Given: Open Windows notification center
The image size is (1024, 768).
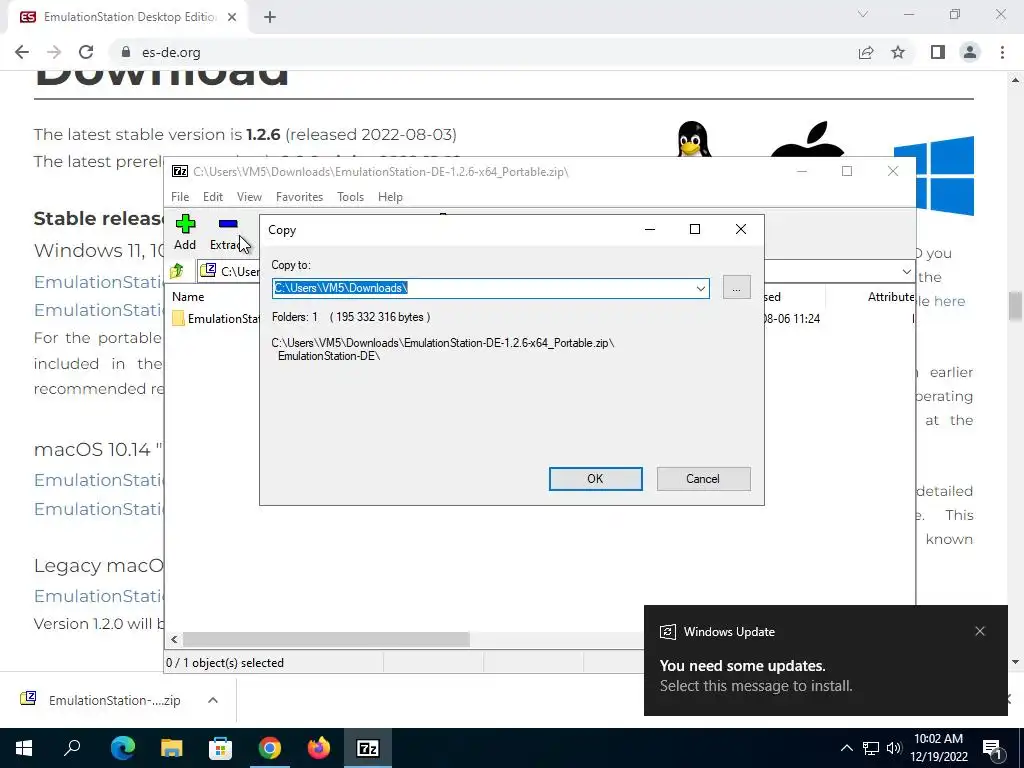Looking at the screenshot, I should pyautogui.click(x=993, y=750).
